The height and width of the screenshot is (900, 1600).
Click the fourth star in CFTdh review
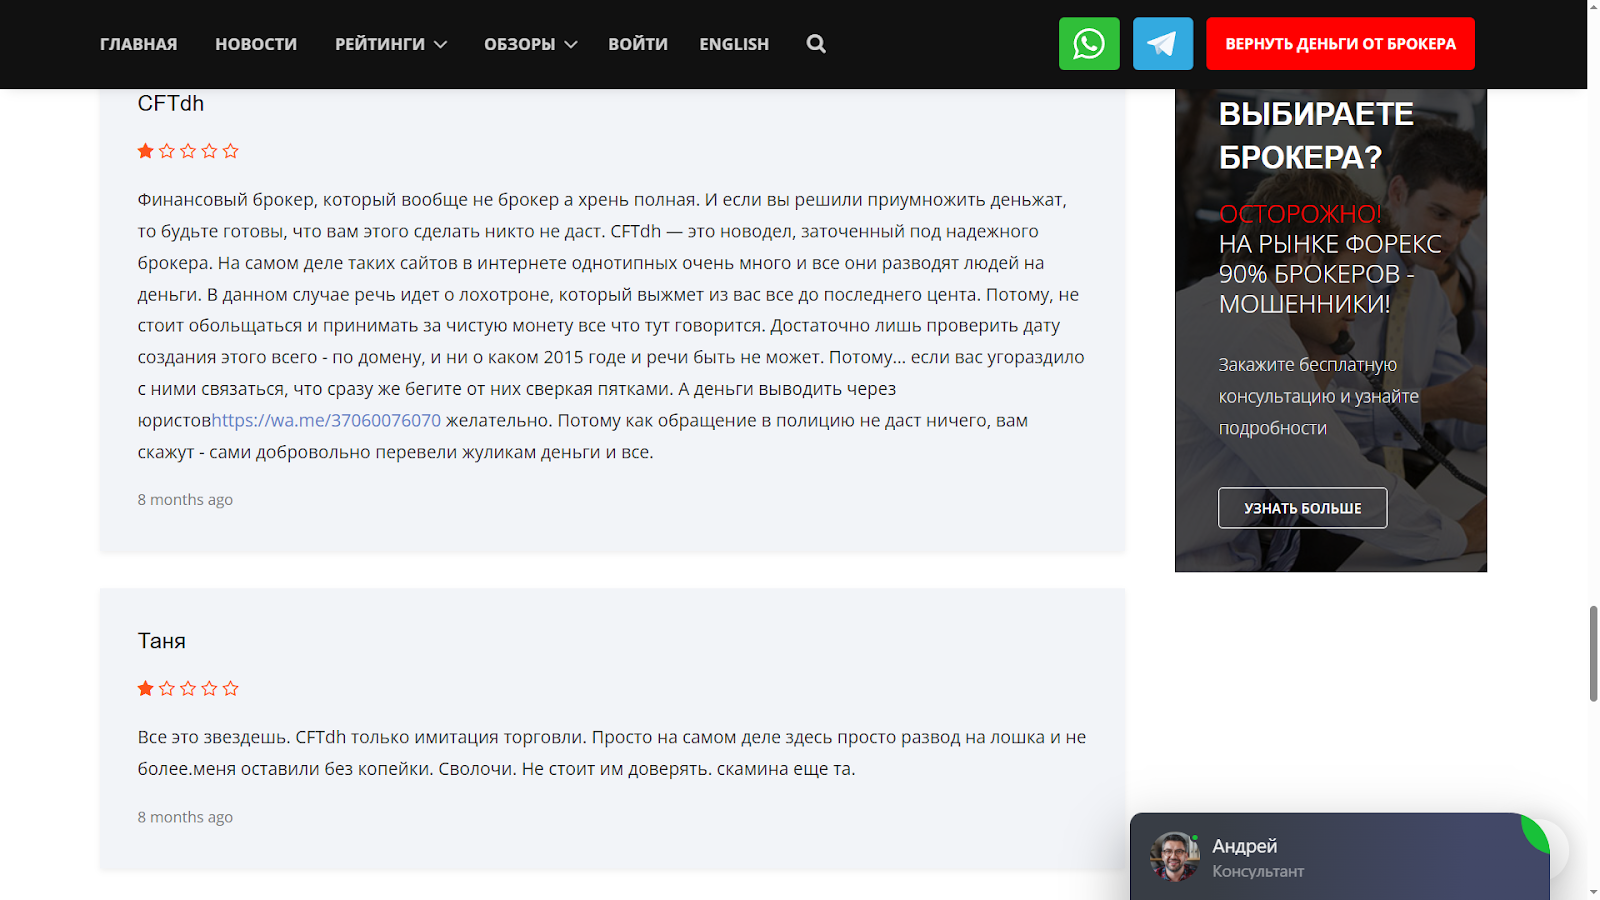(209, 151)
